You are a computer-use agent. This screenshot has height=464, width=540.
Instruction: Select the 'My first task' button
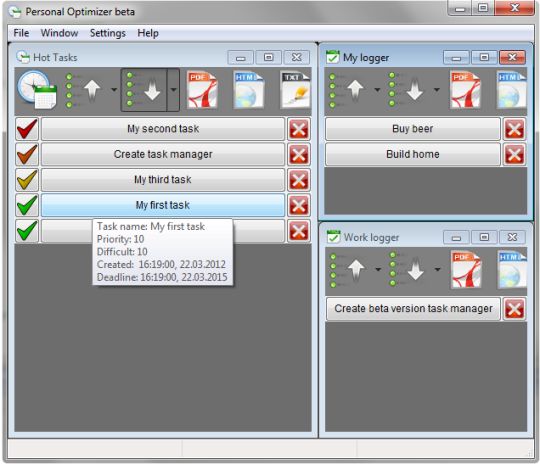pyautogui.click(x=163, y=205)
